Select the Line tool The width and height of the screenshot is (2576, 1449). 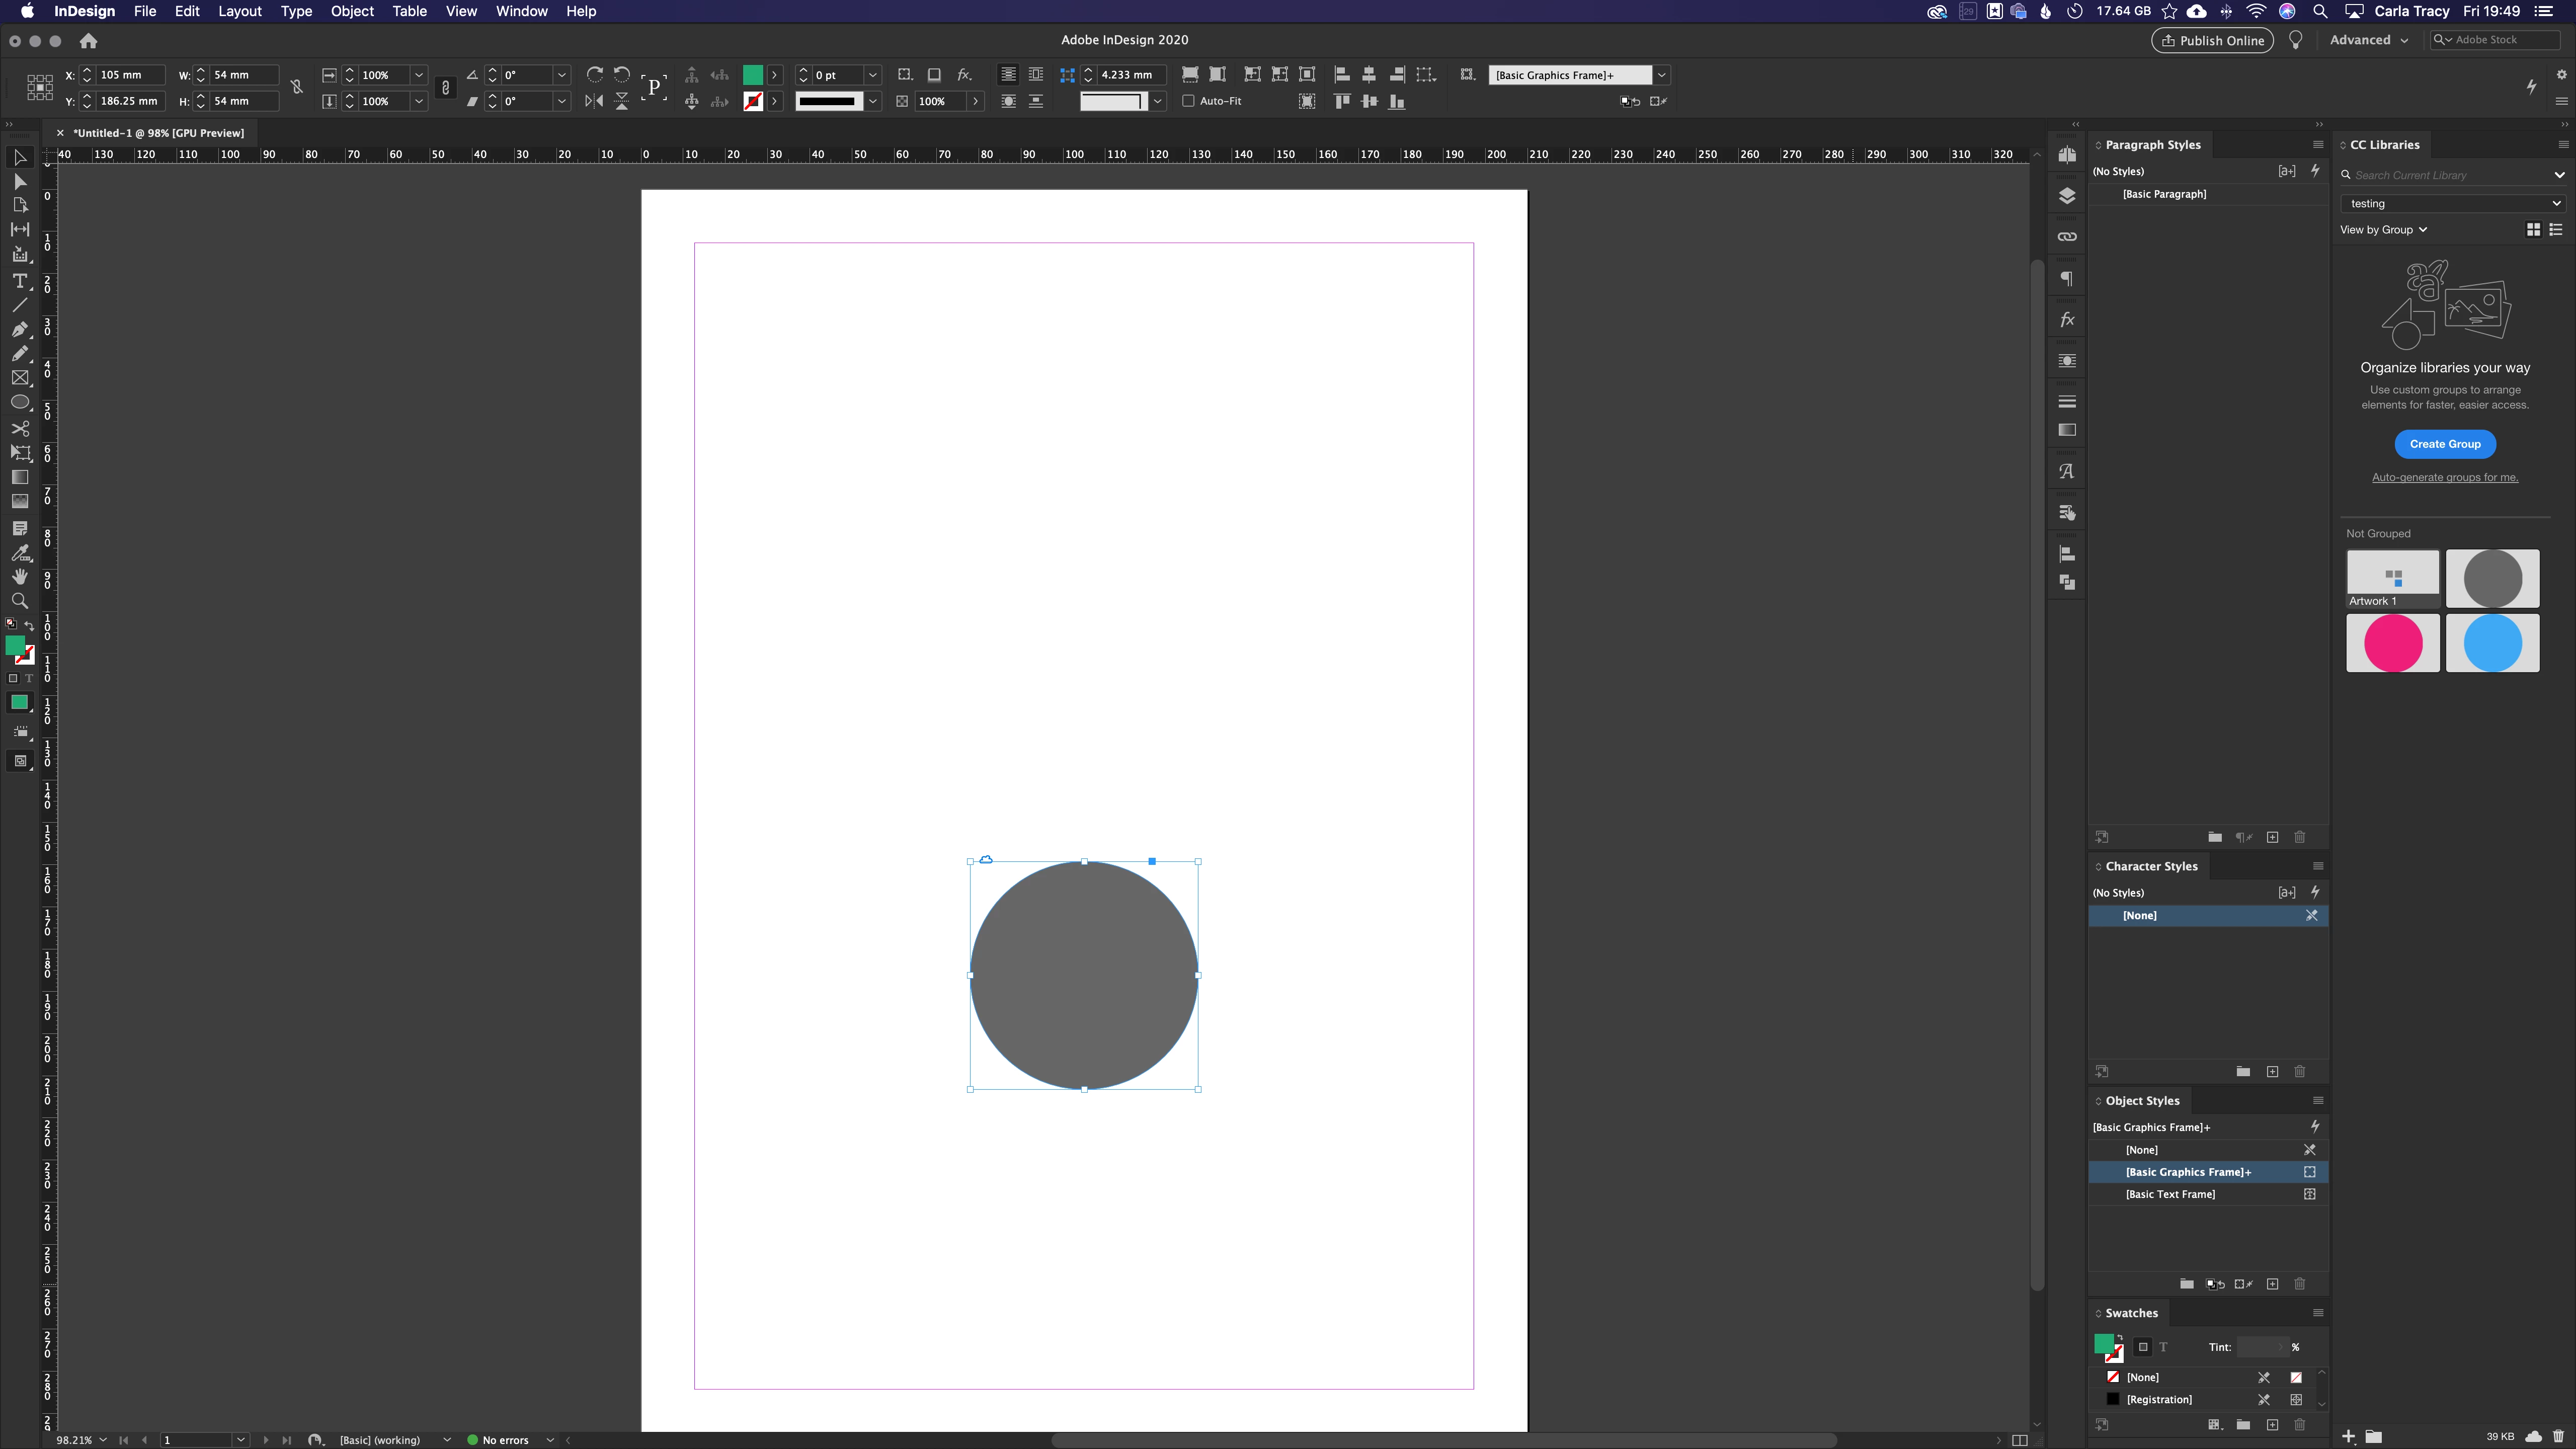(19, 305)
